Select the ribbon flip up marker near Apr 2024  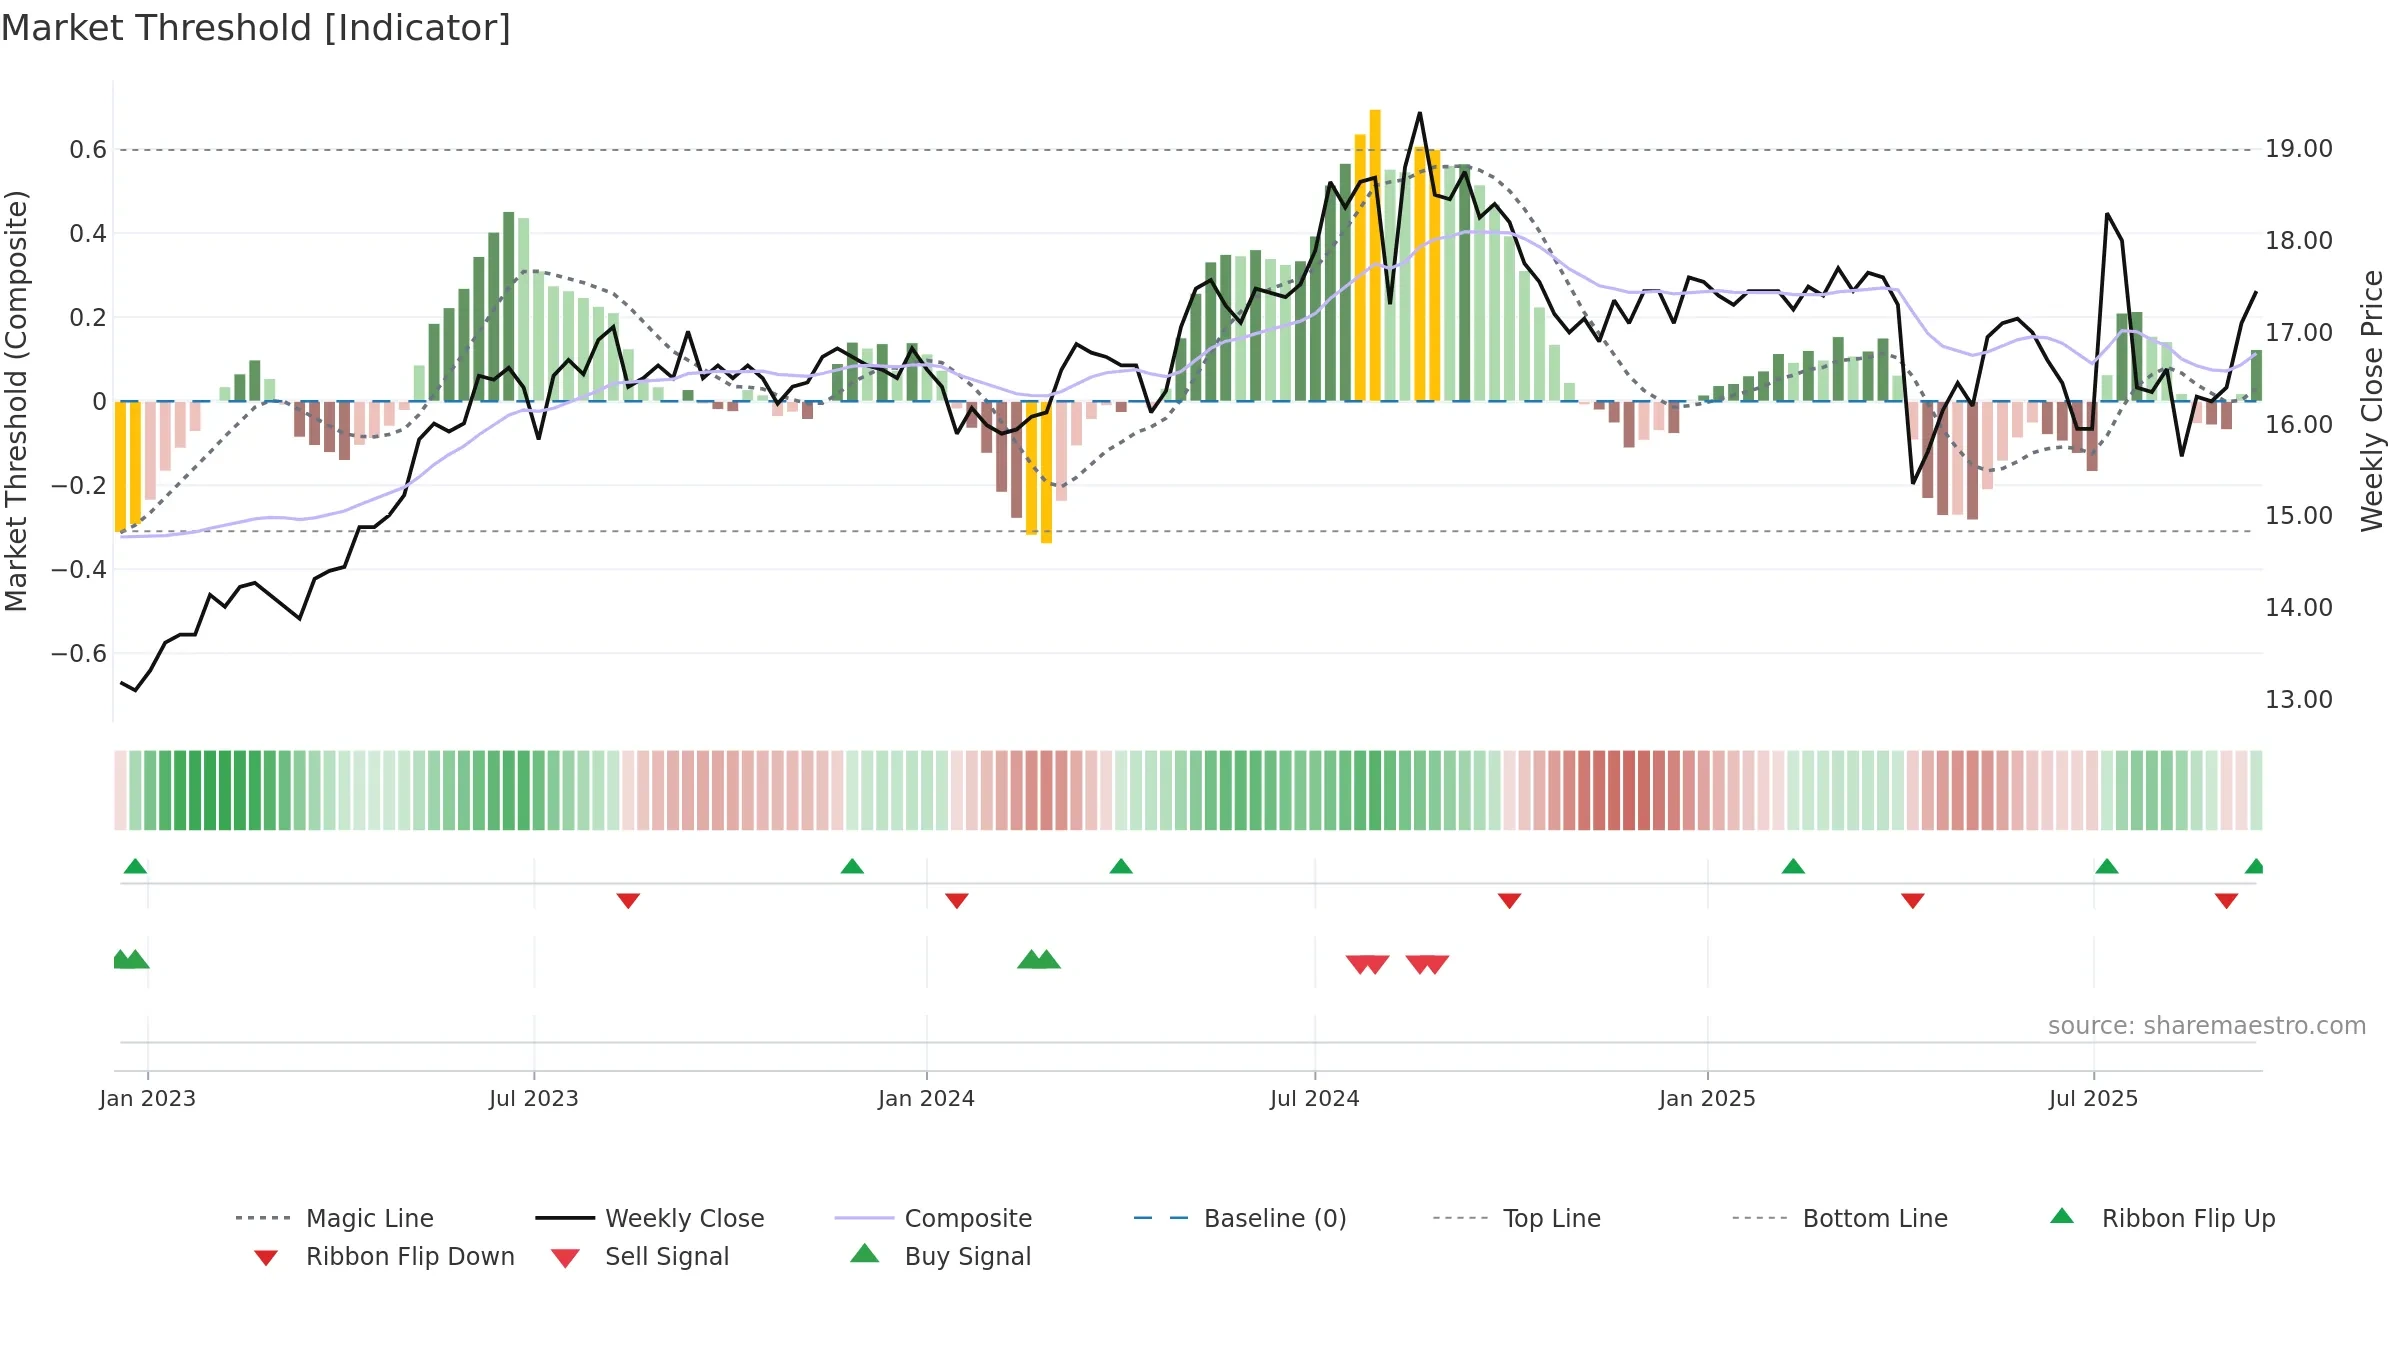pyautogui.click(x=1121, y=866)
